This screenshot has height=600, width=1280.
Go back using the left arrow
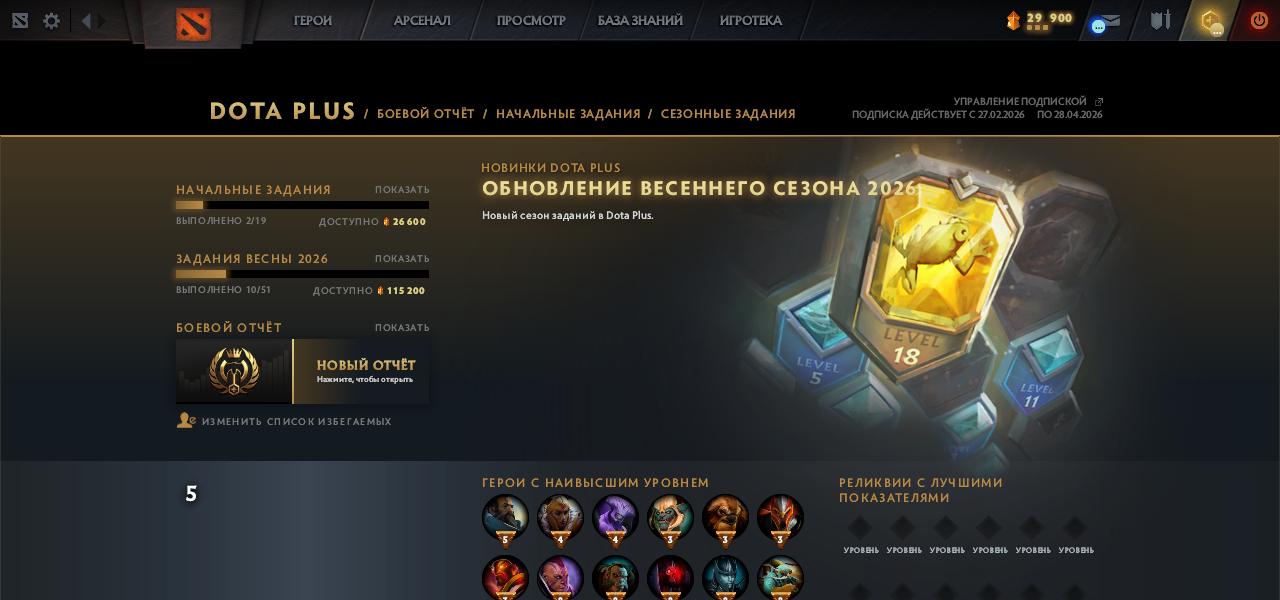[x=86, y=20]
